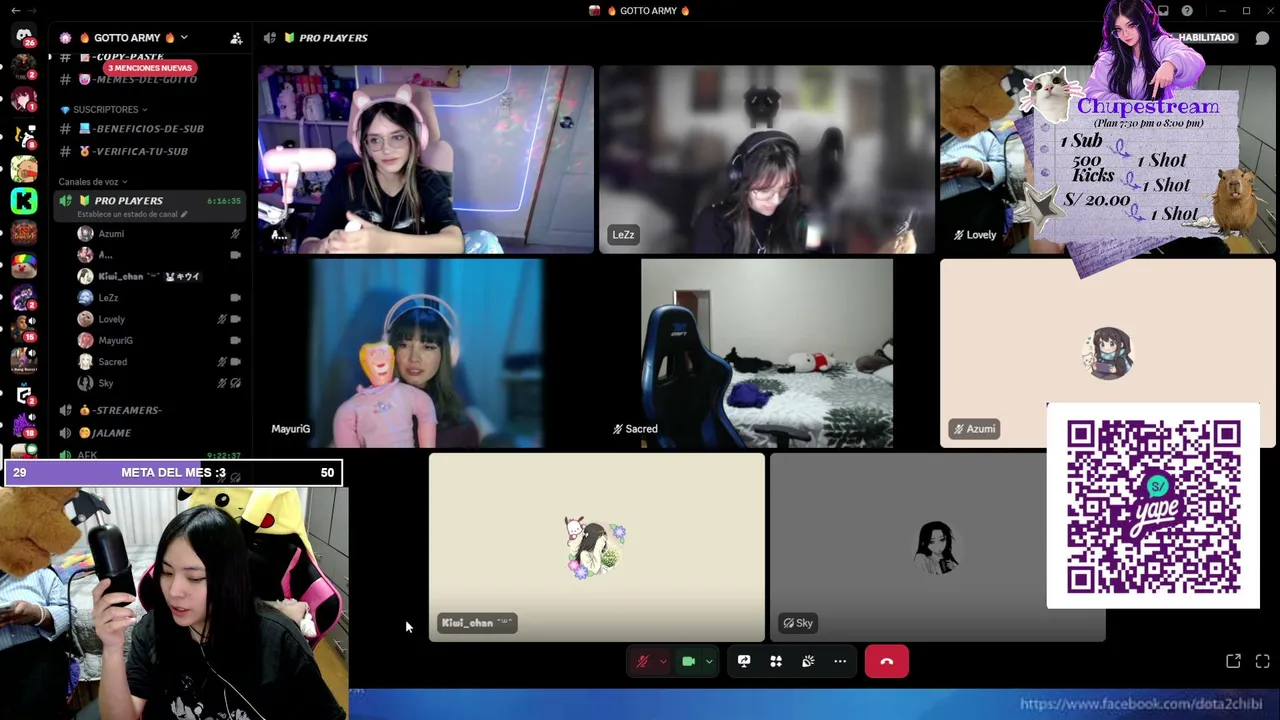Focus Kiwi_chan's avatar tile
Viewport: 1280px width, 720px height.
click(x=597, y=547)
